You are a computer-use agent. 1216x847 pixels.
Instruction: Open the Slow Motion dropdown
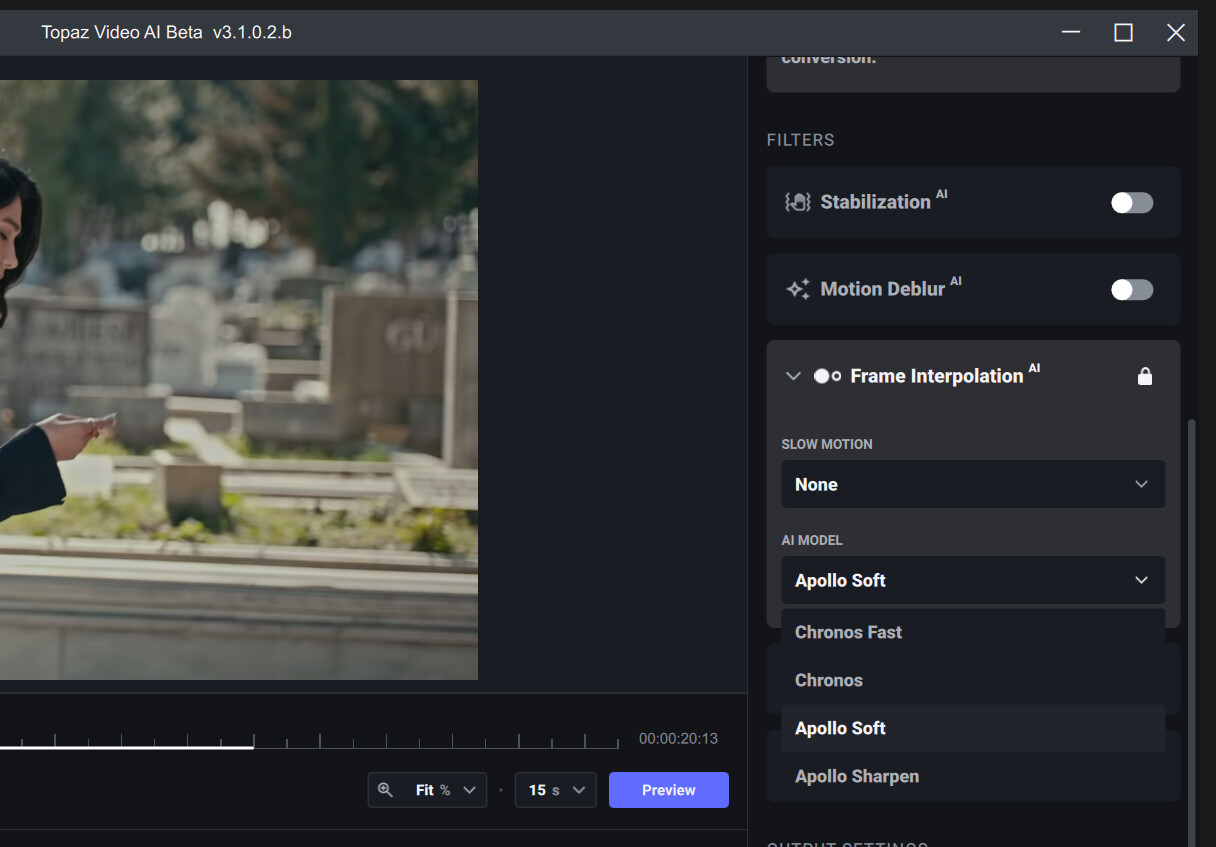point(972,484)
